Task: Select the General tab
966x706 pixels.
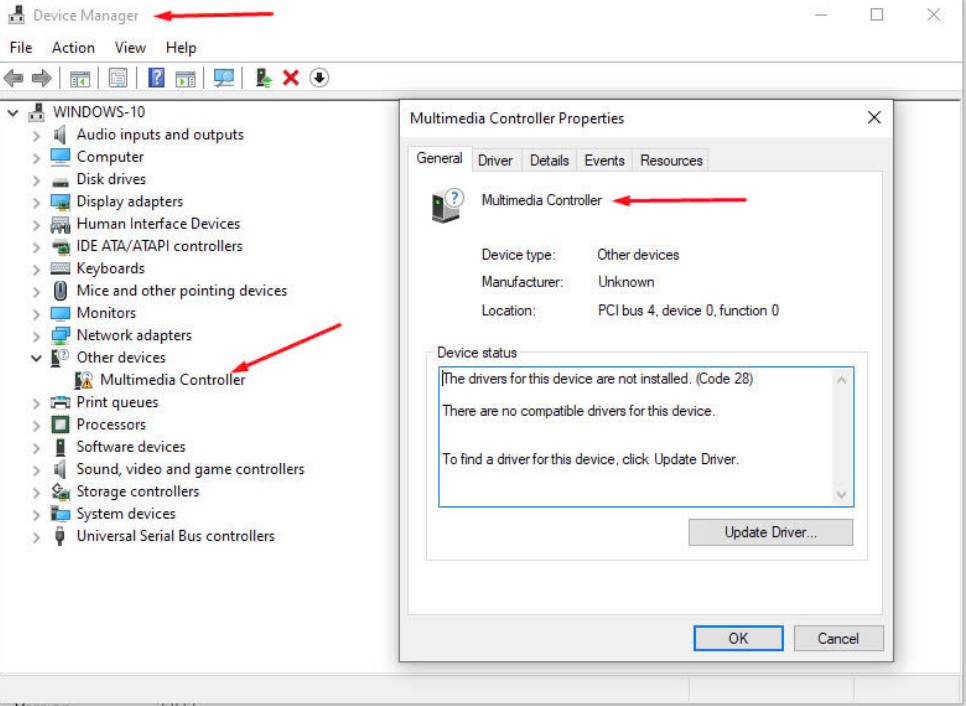Action: (439, 158)
